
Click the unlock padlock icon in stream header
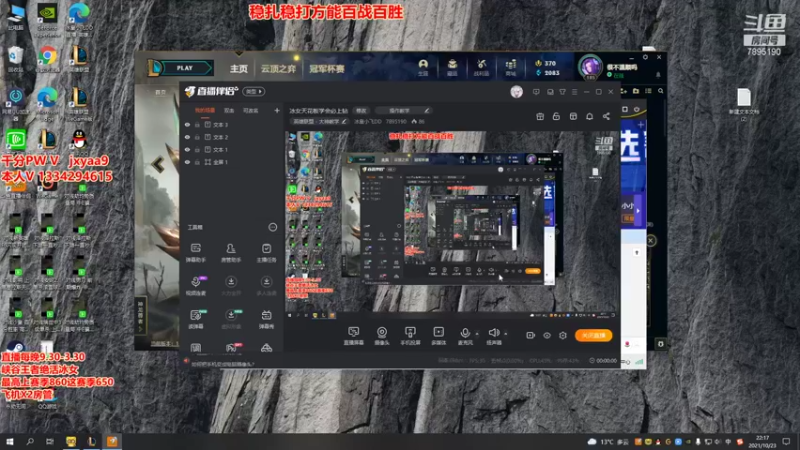556,116
